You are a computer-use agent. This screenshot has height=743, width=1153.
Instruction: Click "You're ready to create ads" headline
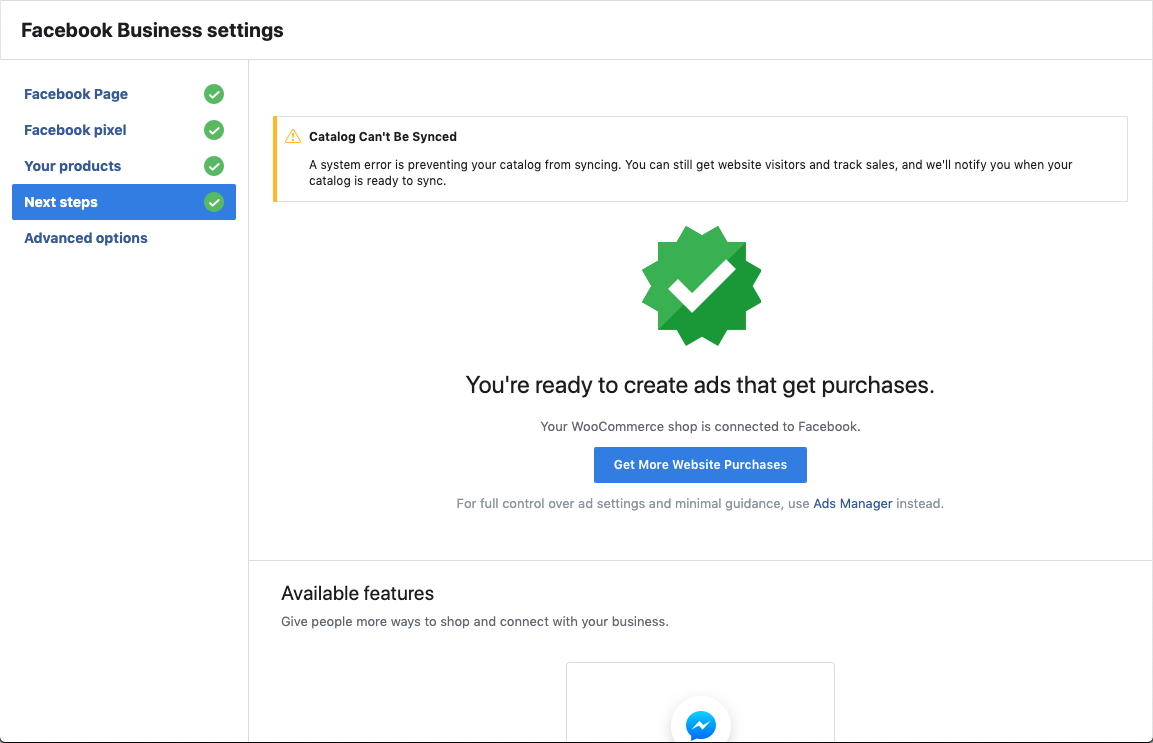700,385
